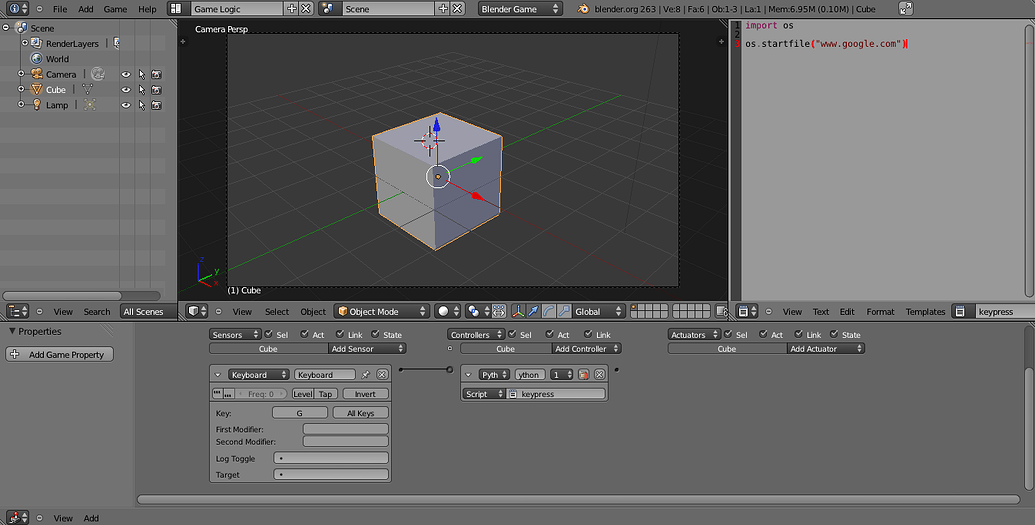The width and height of the screenshot is (1035, 525).
Task: Select the translate manipulator arrow icon
Action: click(533, 311)
